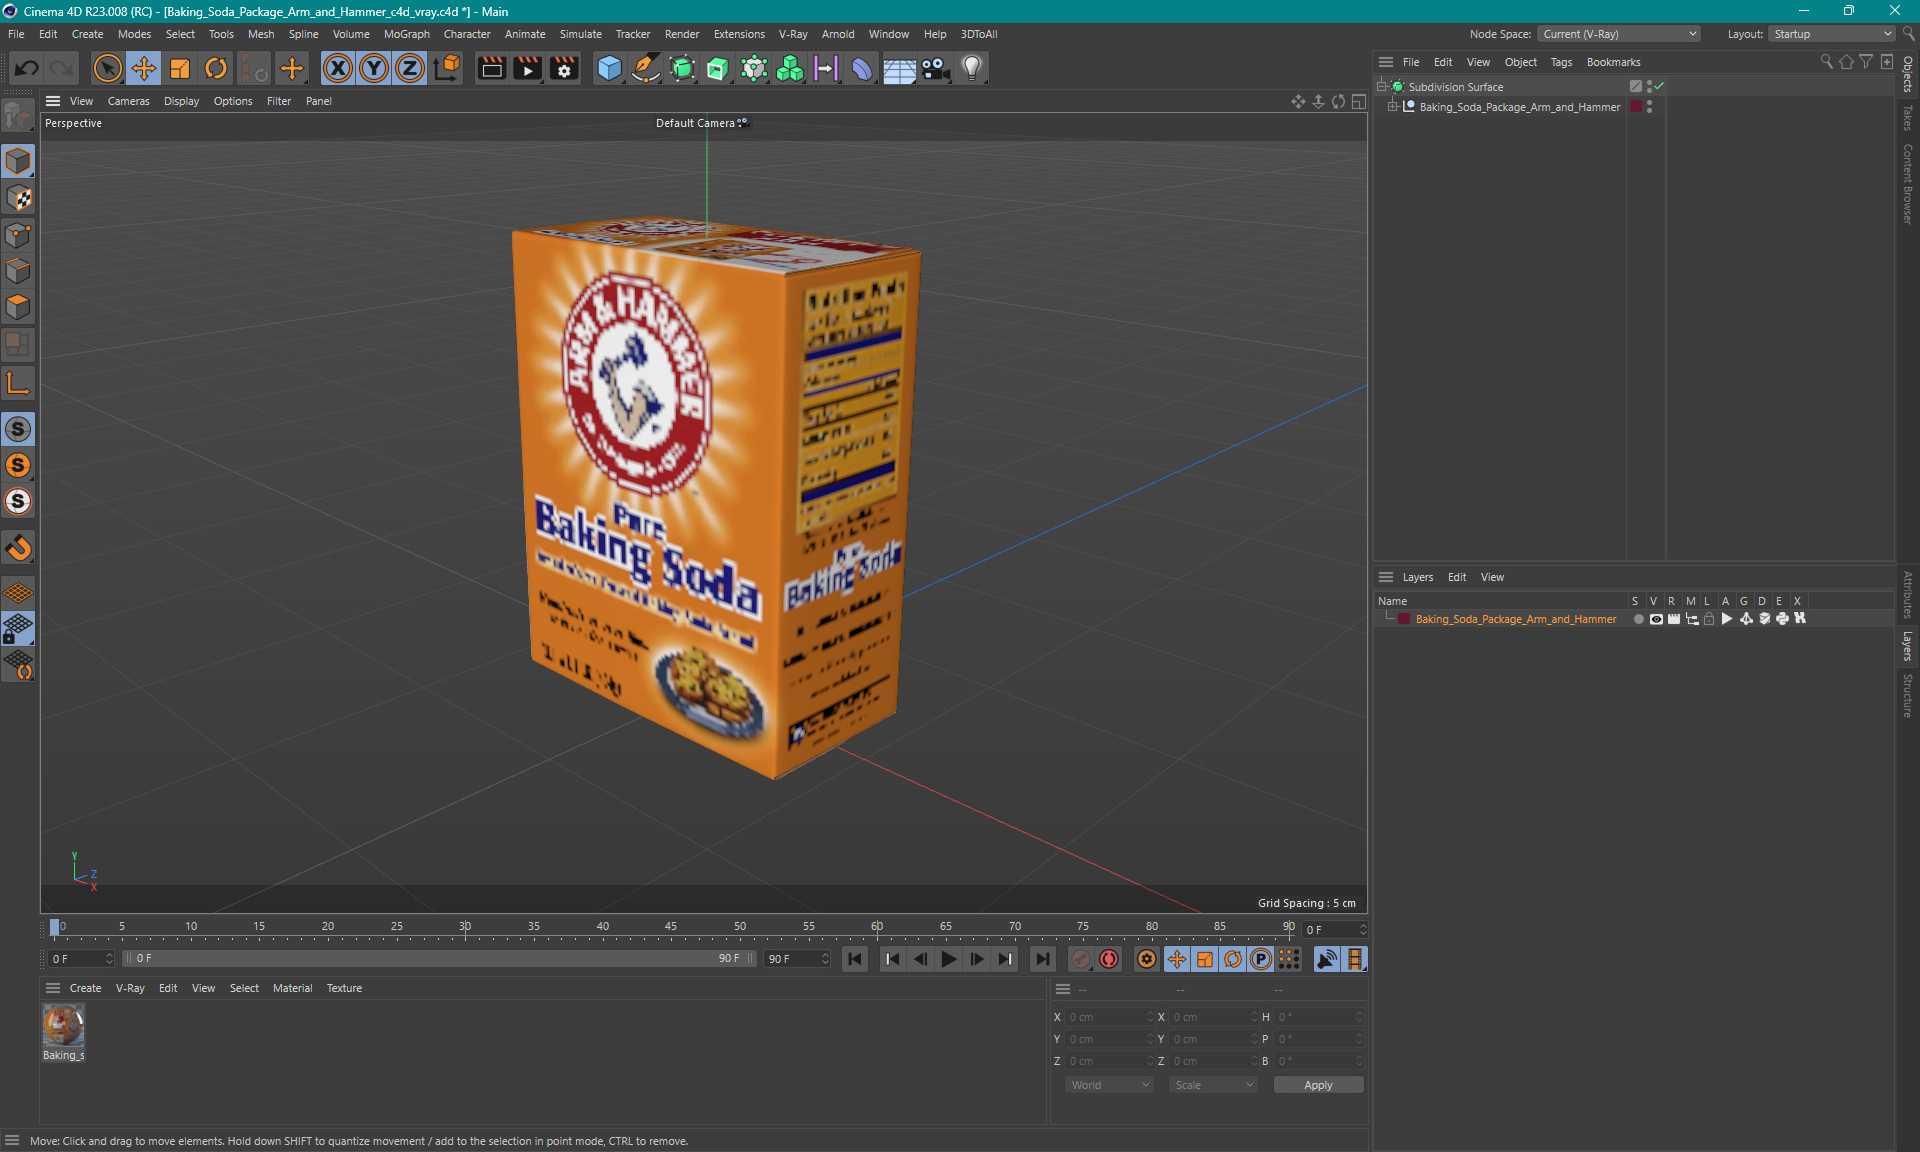Open viewport Display menu
This screenshot has height=1152, width=1920.
coord(181,101)
